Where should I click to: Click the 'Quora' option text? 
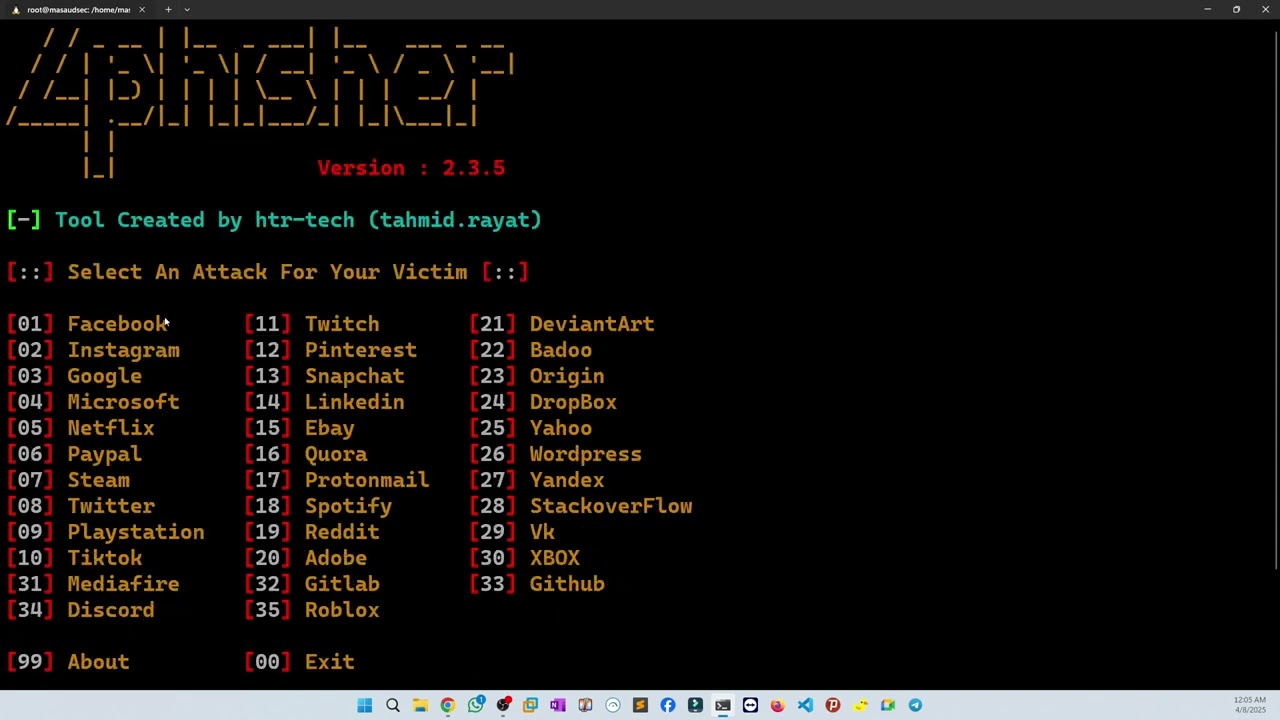[x=336, y=454]
